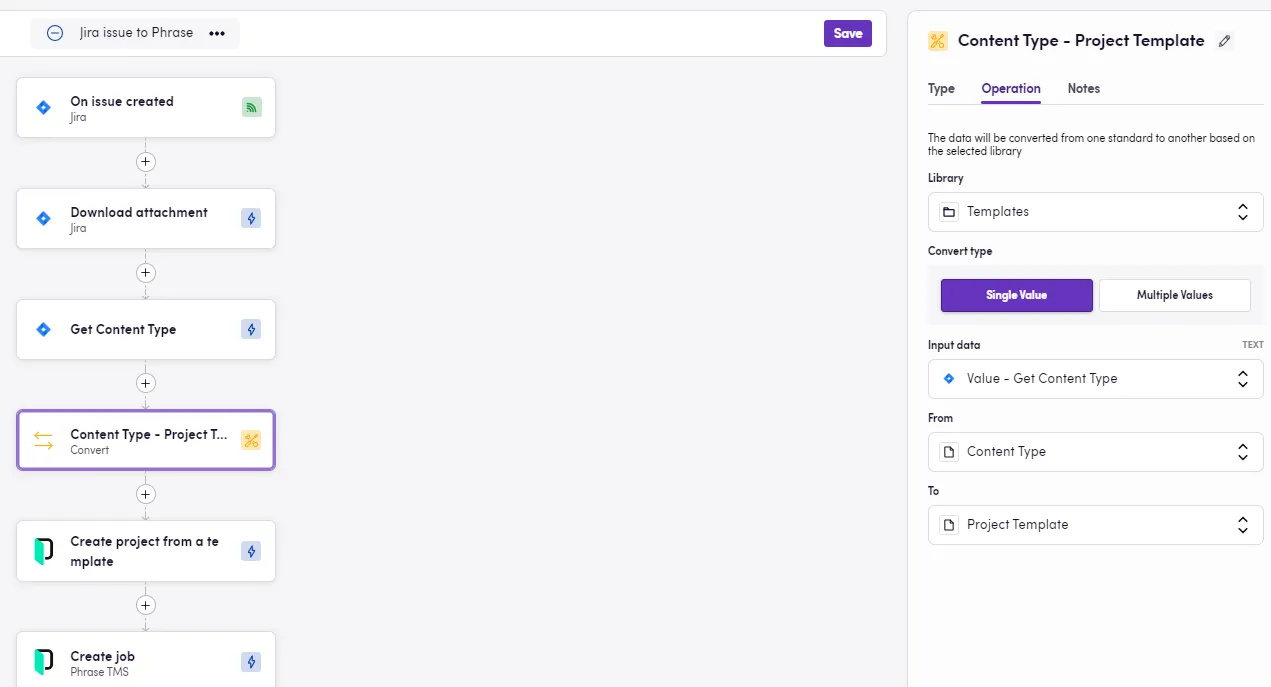Viewport: 1271px width, 687px height.
Task: Select the Single Value convert type
Action: coord(1016,295)
